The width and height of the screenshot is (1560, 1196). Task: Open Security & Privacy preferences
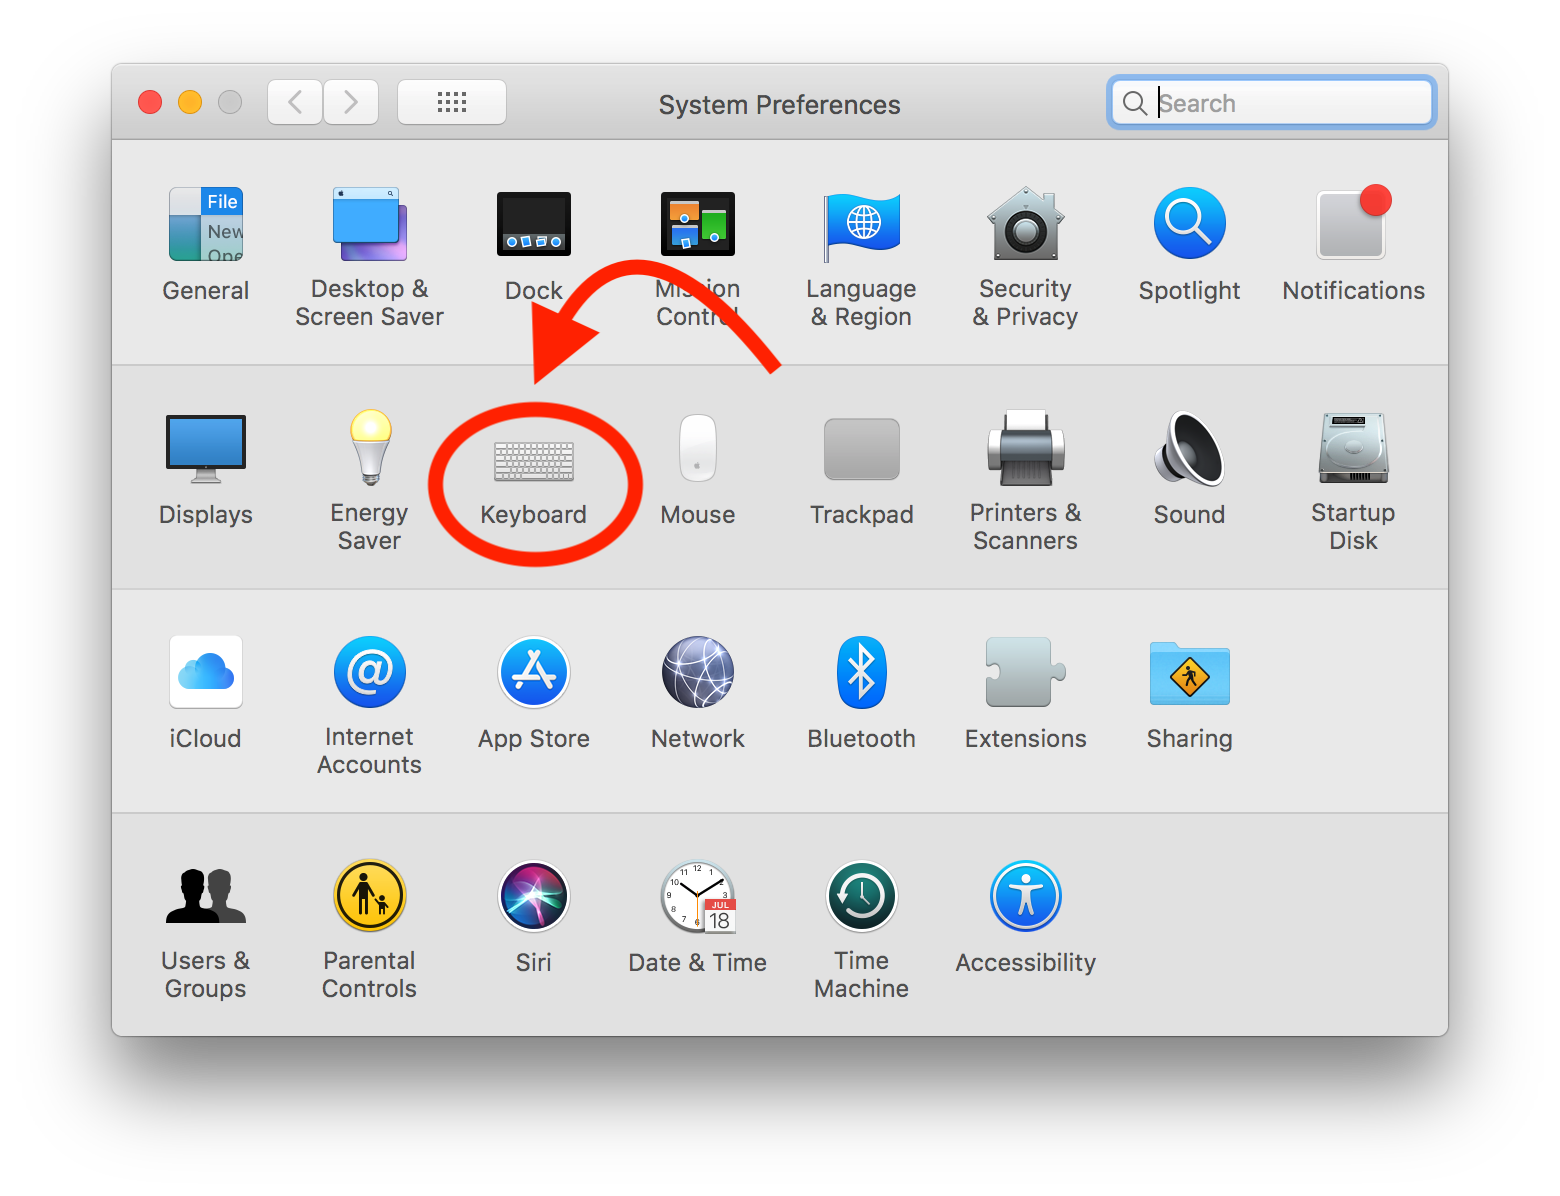click(1025, 224)
